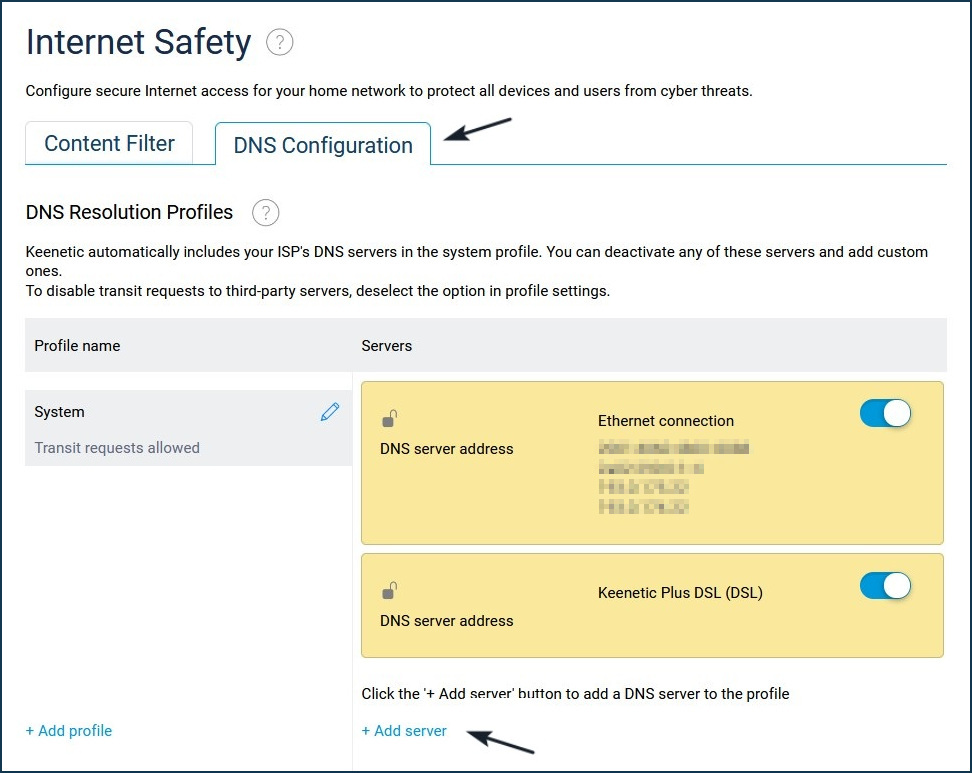972x773 pixels.
Task: Click the Internet Safety page heading
Action: click(139, 42)
